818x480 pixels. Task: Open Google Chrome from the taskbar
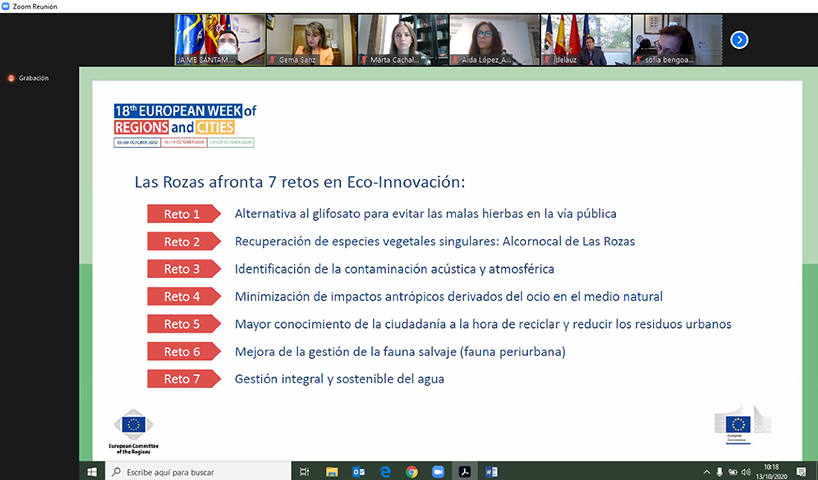click(x=411, y=471)
